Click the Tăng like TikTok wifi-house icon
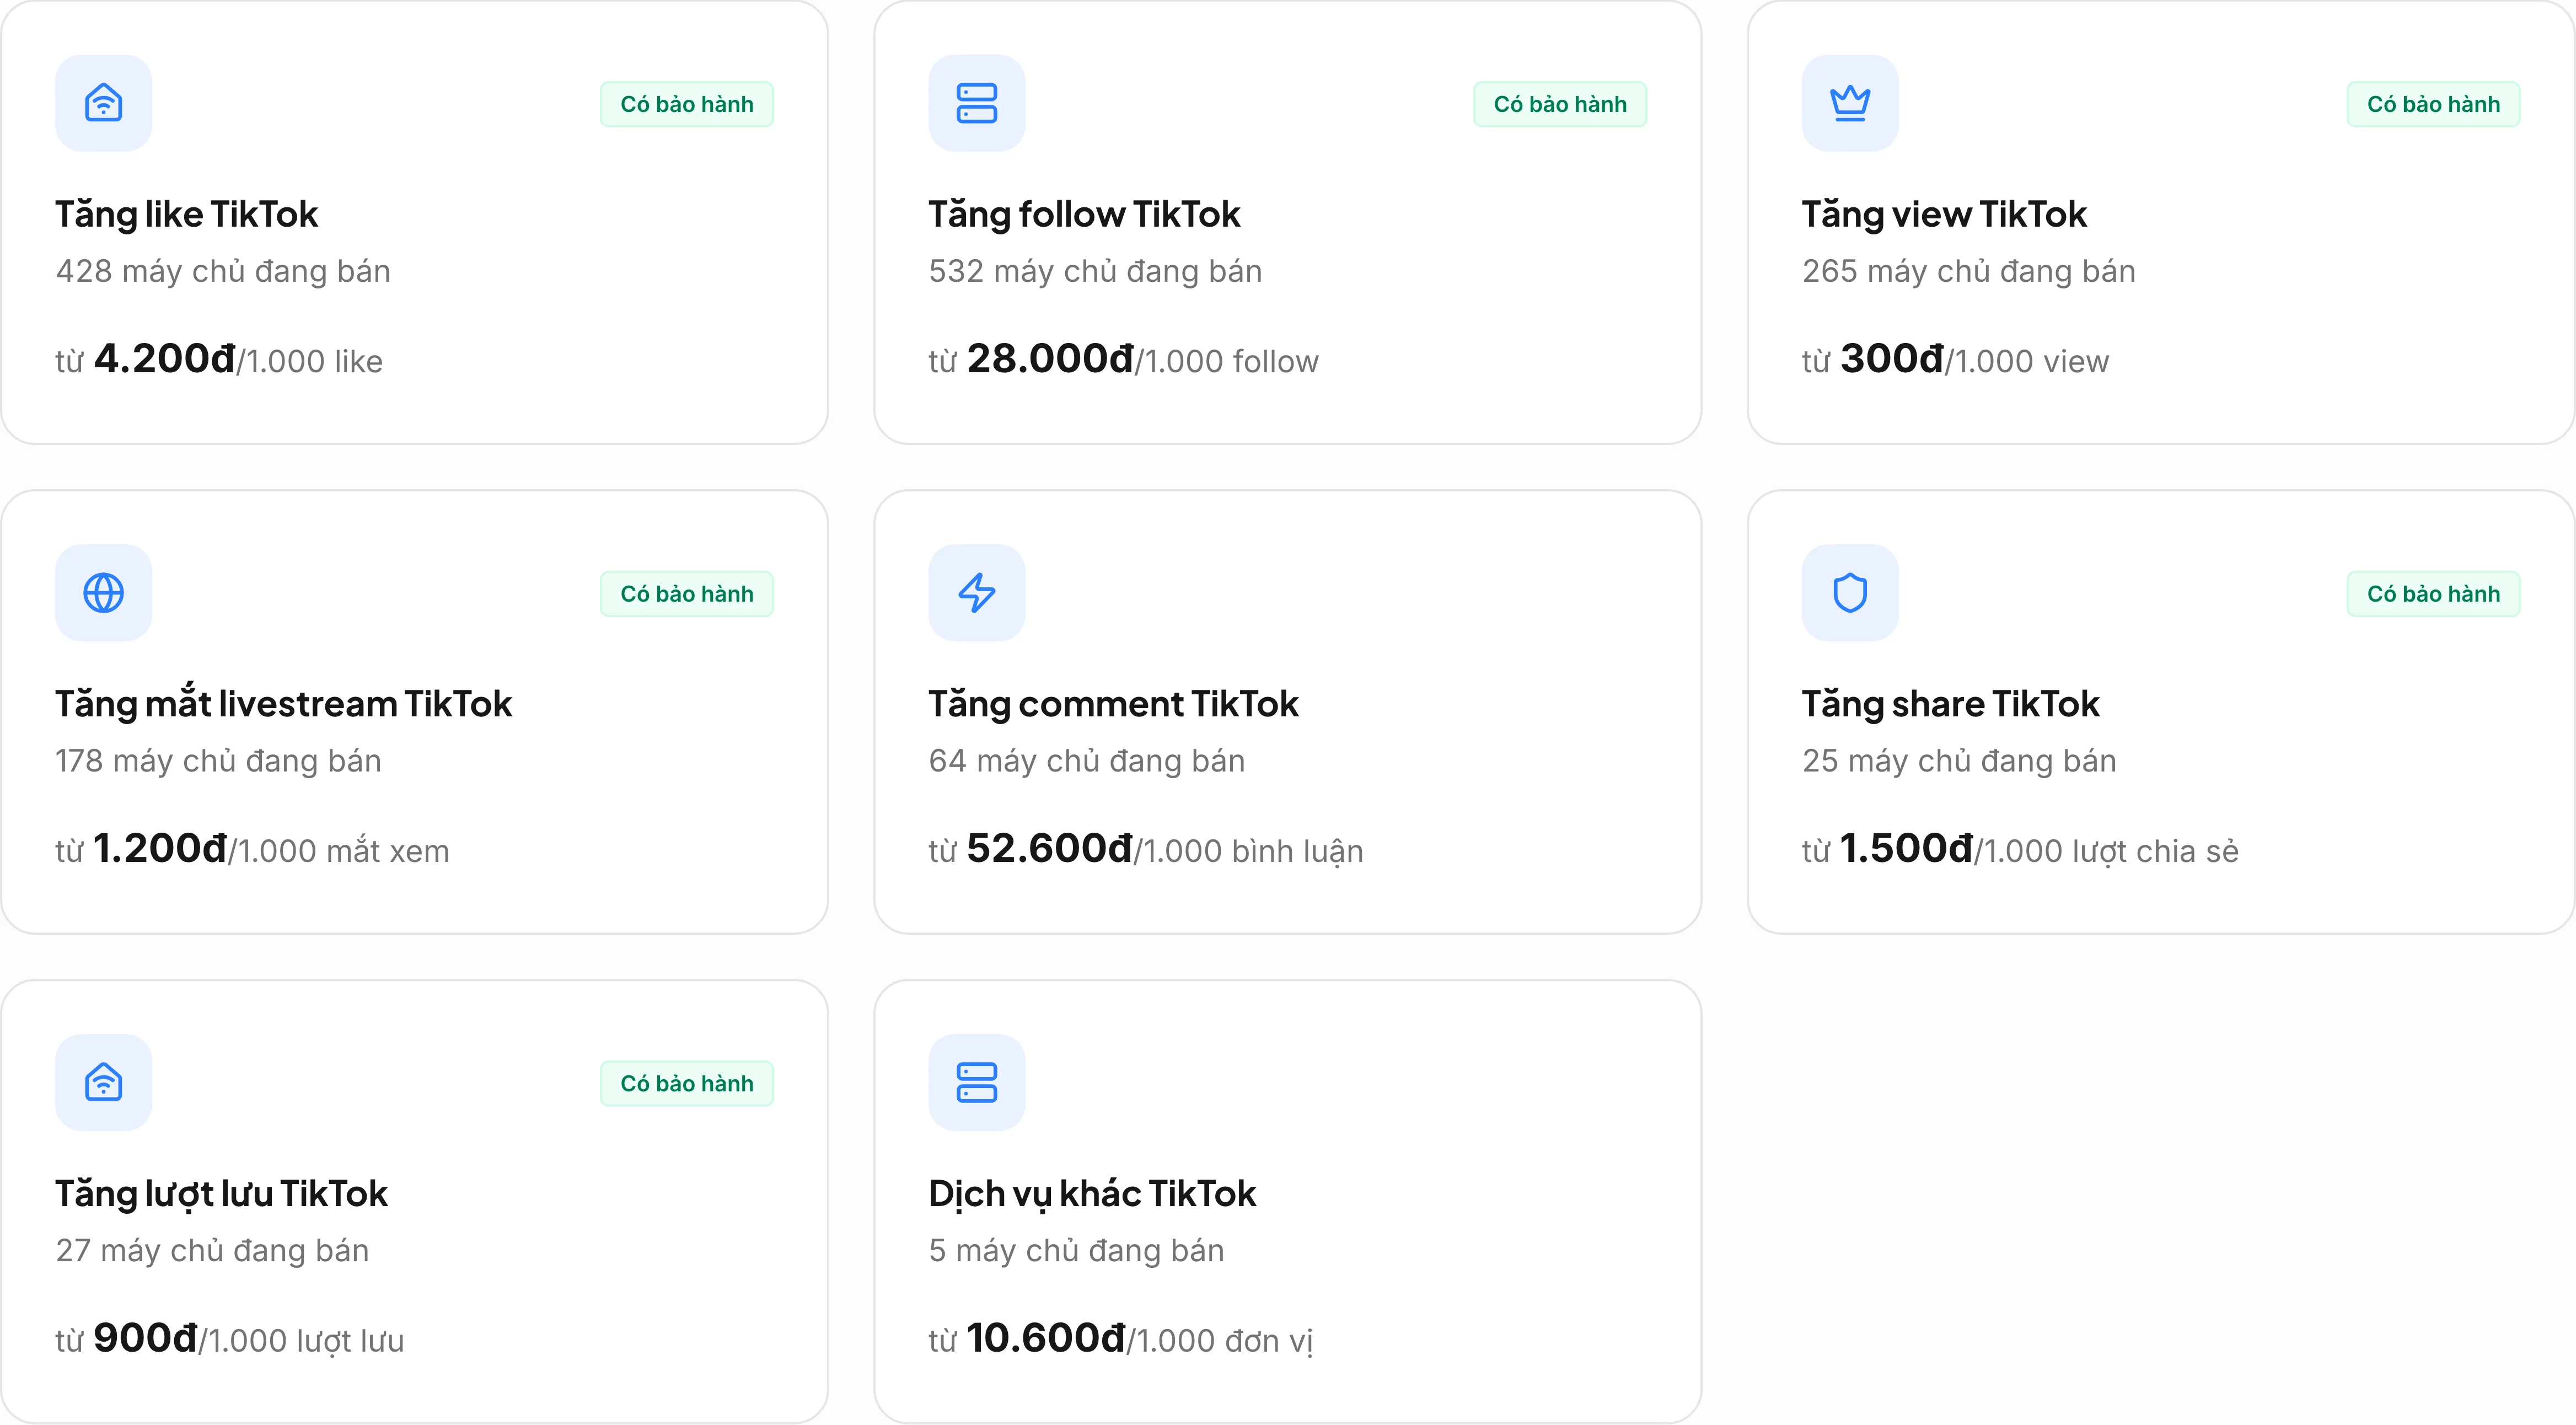Screen dimensions: 2576x1425 click(x=103, y=103)
